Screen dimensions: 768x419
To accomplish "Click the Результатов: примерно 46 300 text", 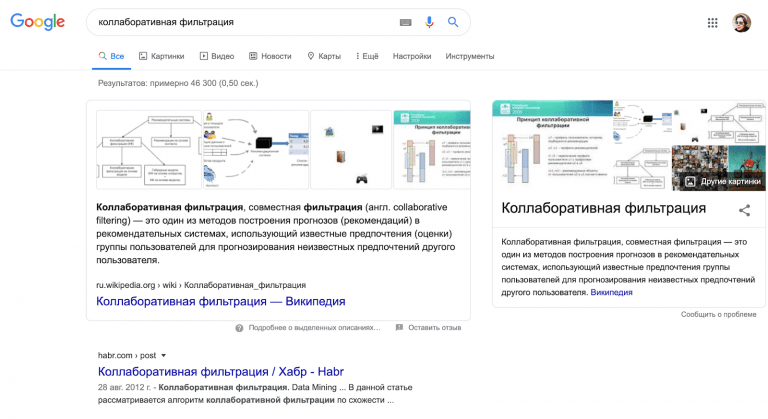I will click(x=178, y=83).
